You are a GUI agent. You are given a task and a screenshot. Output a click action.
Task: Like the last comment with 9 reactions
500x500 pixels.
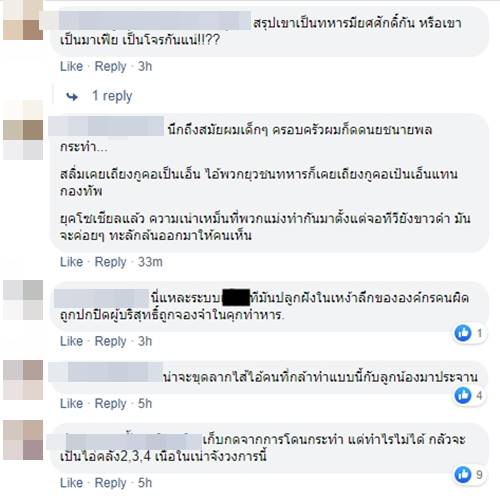coord(71,483)
